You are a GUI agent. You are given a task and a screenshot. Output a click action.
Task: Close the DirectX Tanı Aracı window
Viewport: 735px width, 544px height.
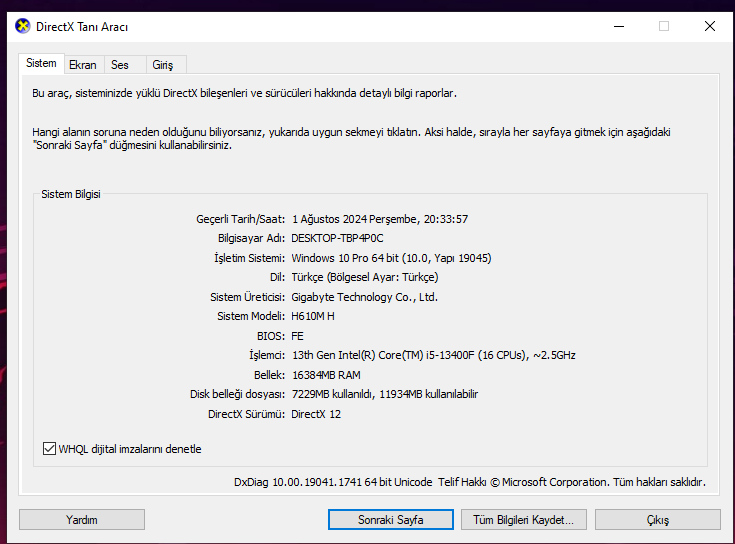pyautogui.click(x=710, y=26)
